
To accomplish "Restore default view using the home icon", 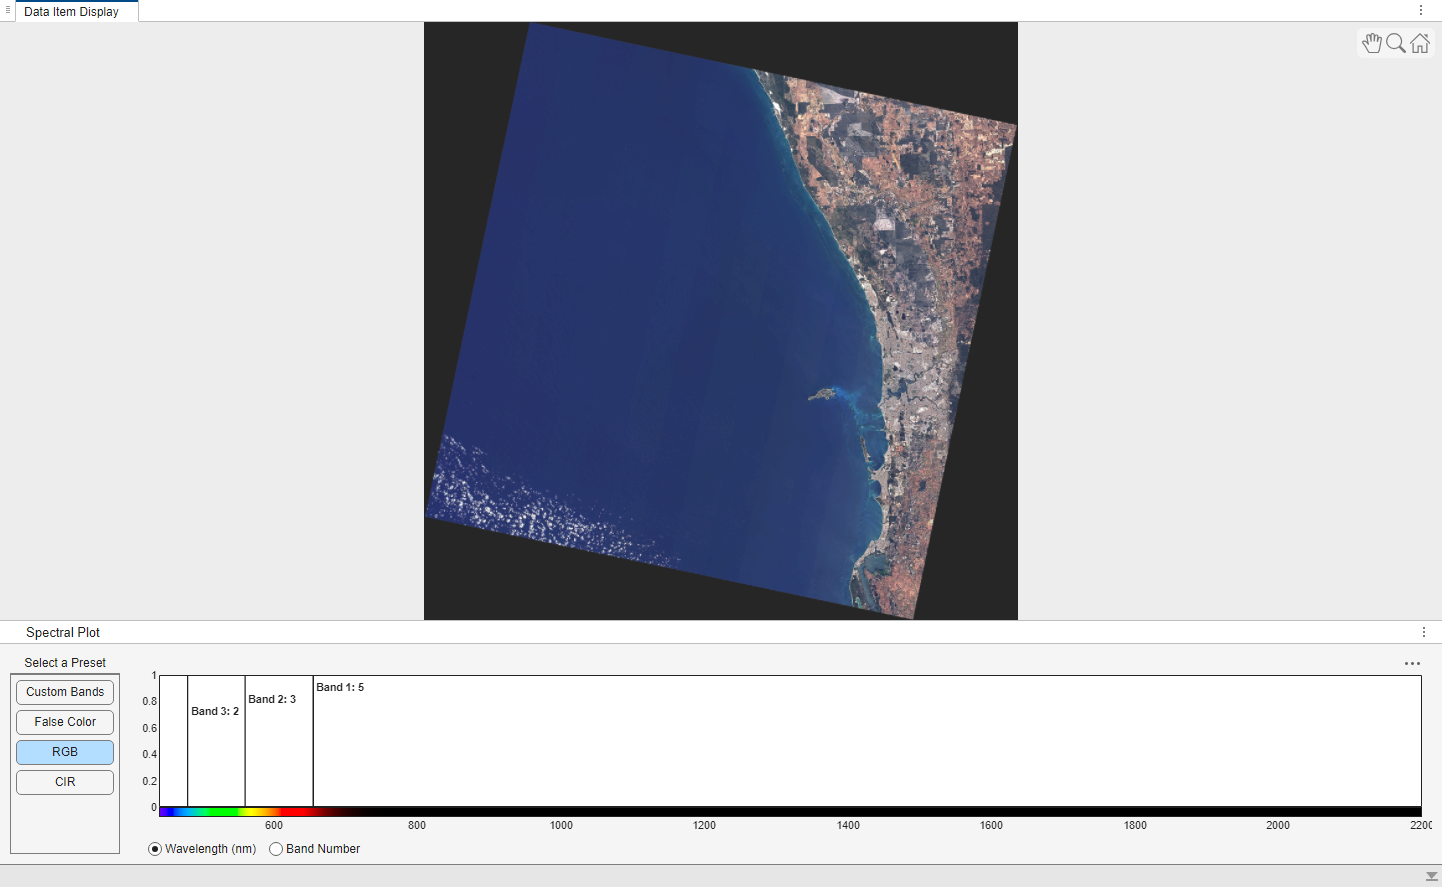I will (1420, 43).
